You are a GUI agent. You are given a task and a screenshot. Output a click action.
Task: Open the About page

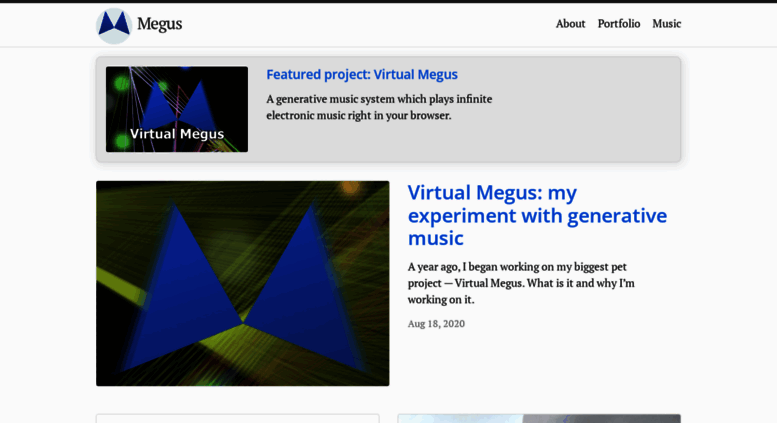[x=570, y=24]
